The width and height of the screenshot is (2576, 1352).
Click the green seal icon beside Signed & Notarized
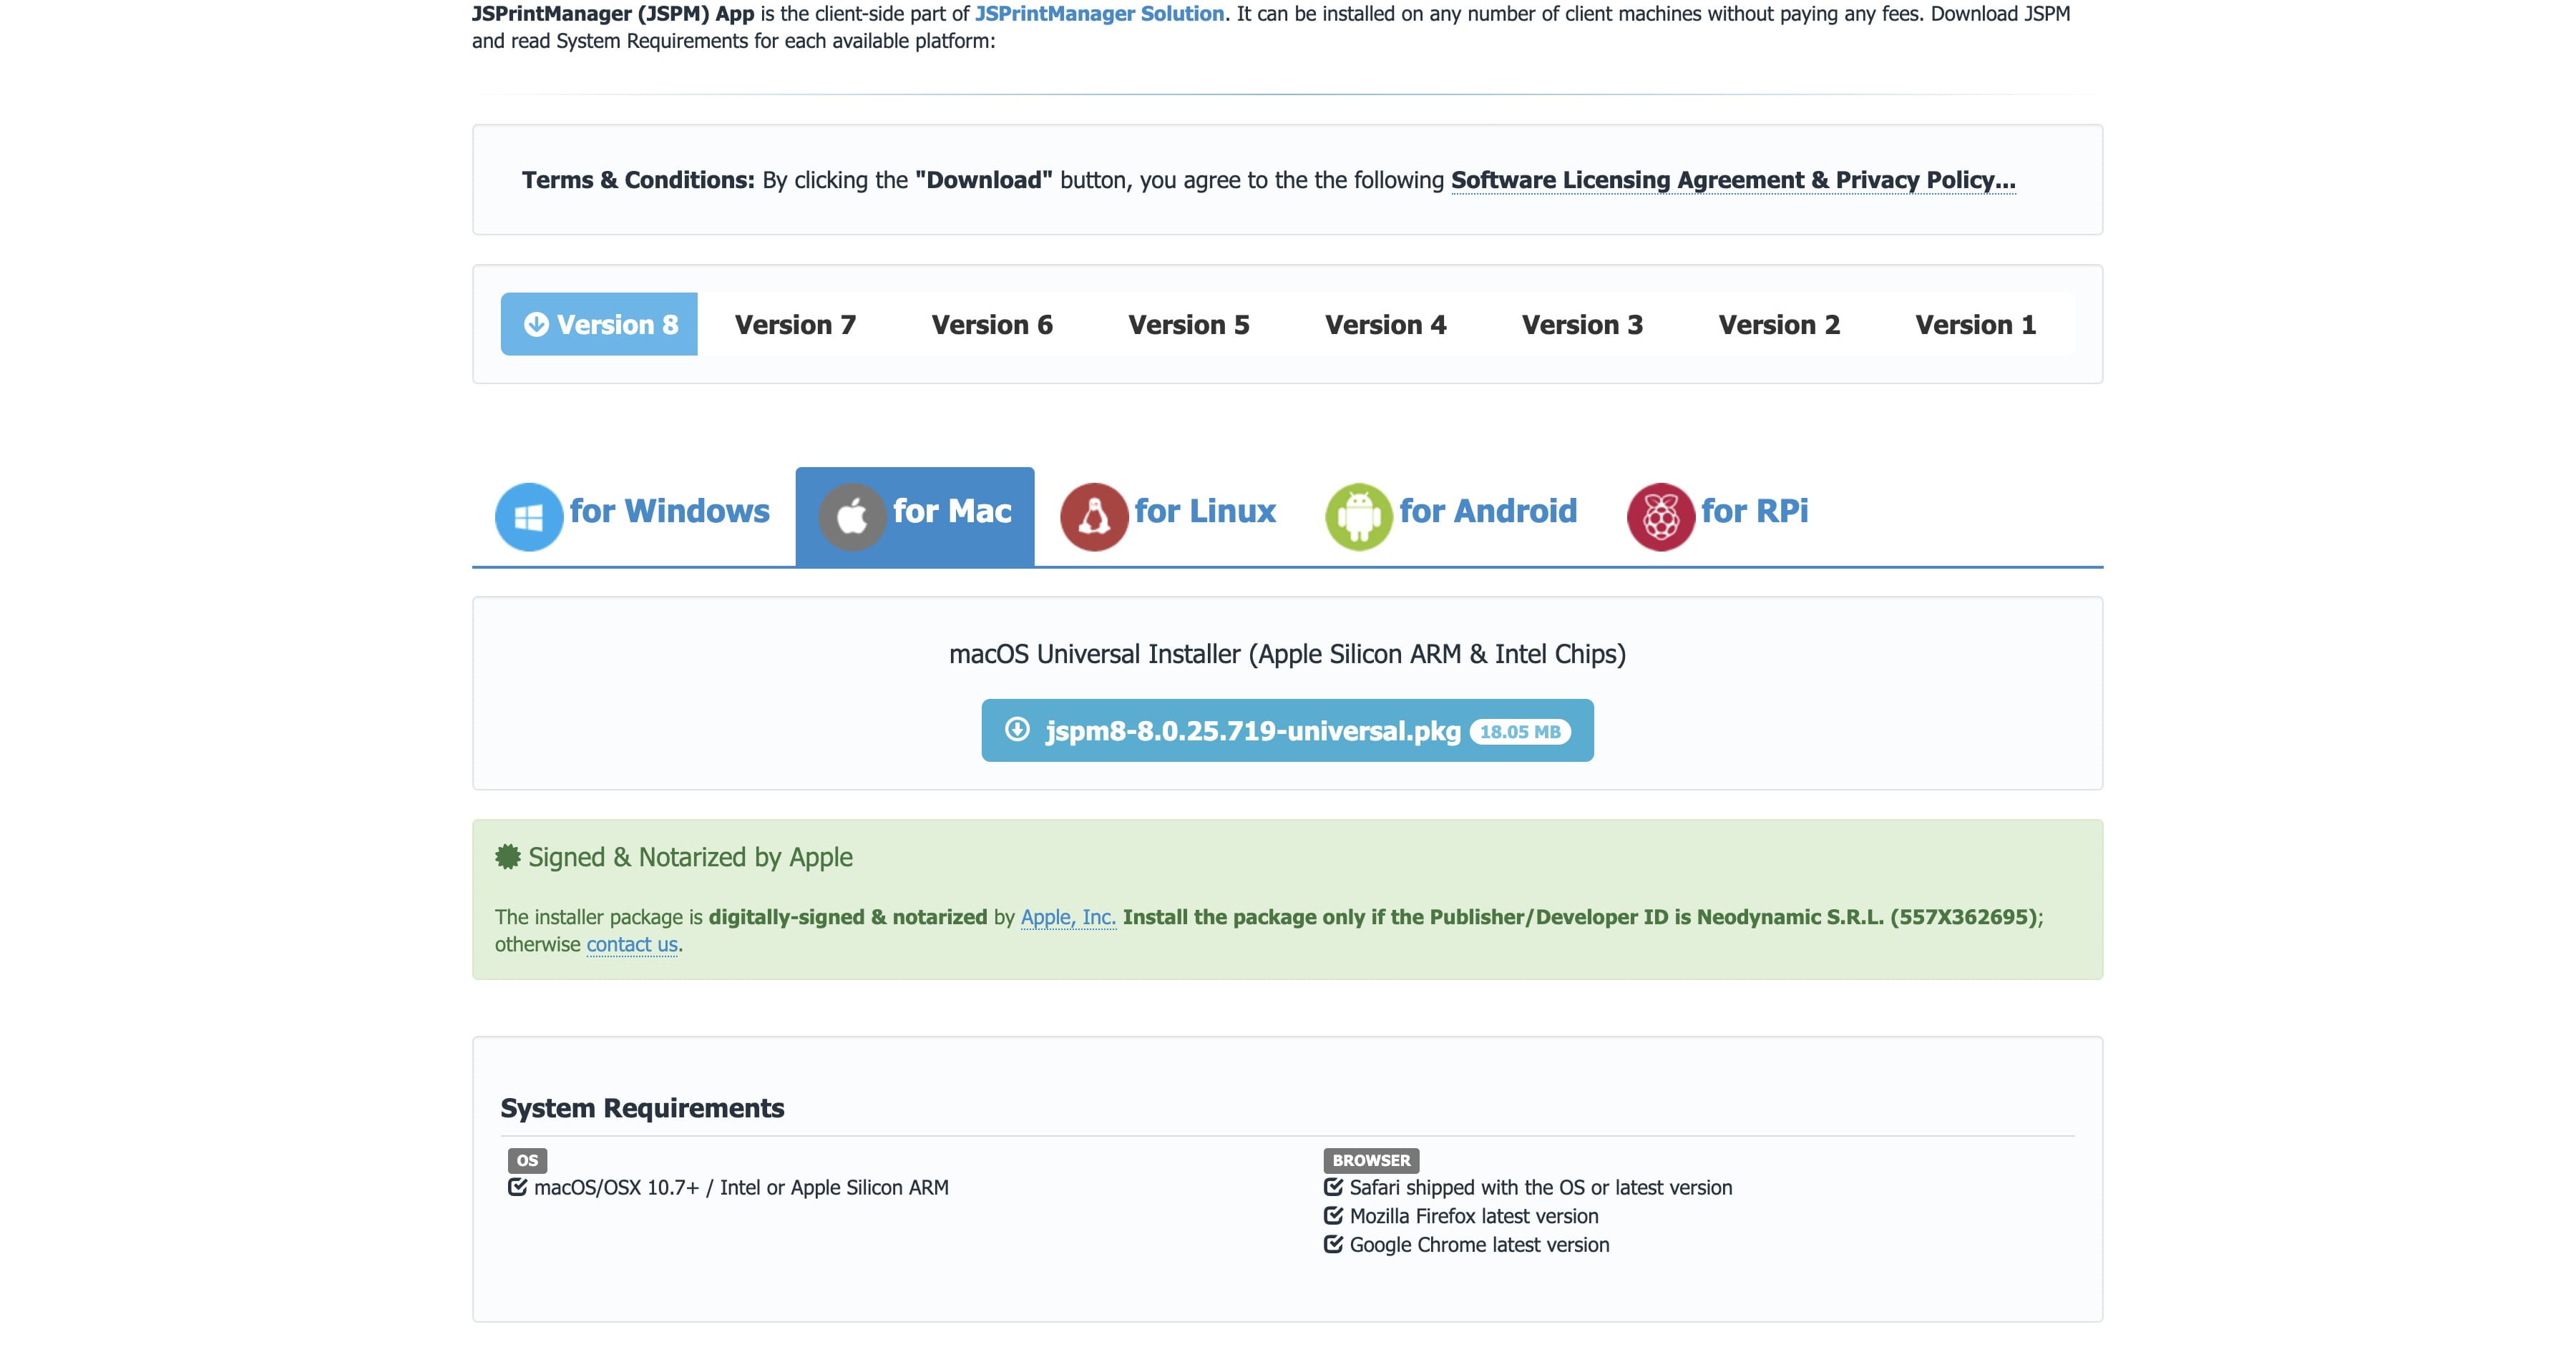(508, 857)
